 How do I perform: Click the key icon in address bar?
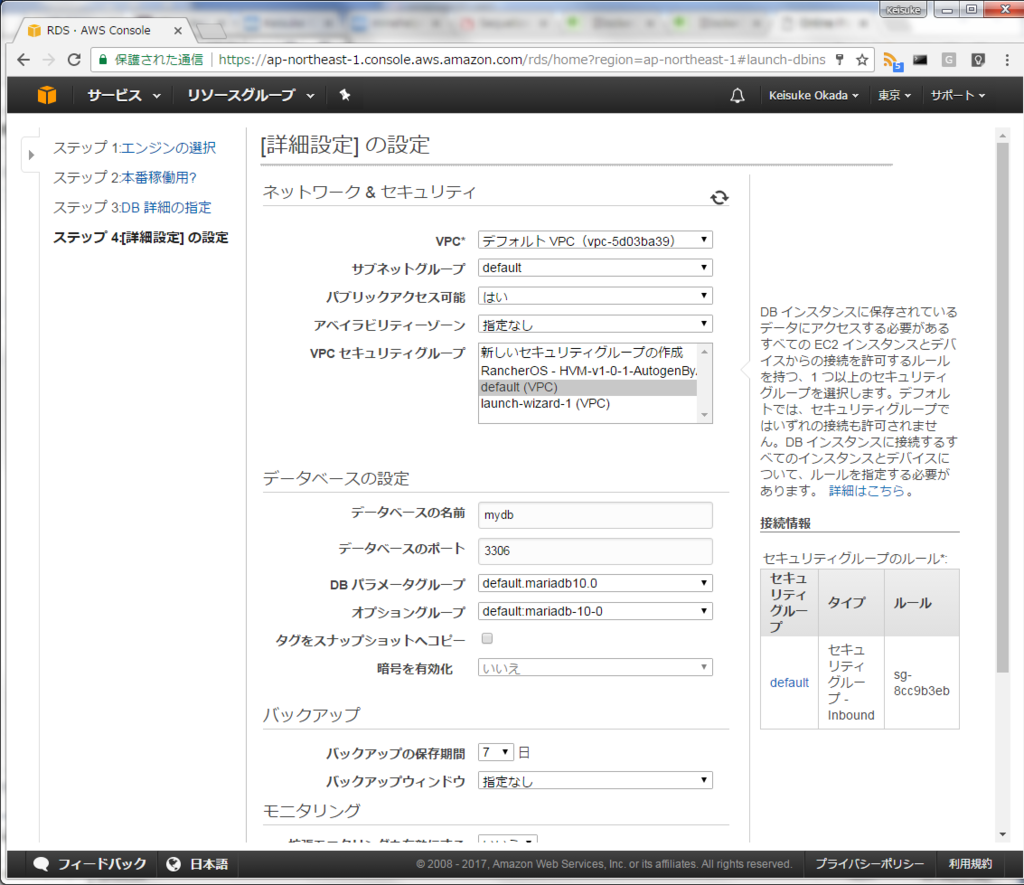click(x=840, y=59)
